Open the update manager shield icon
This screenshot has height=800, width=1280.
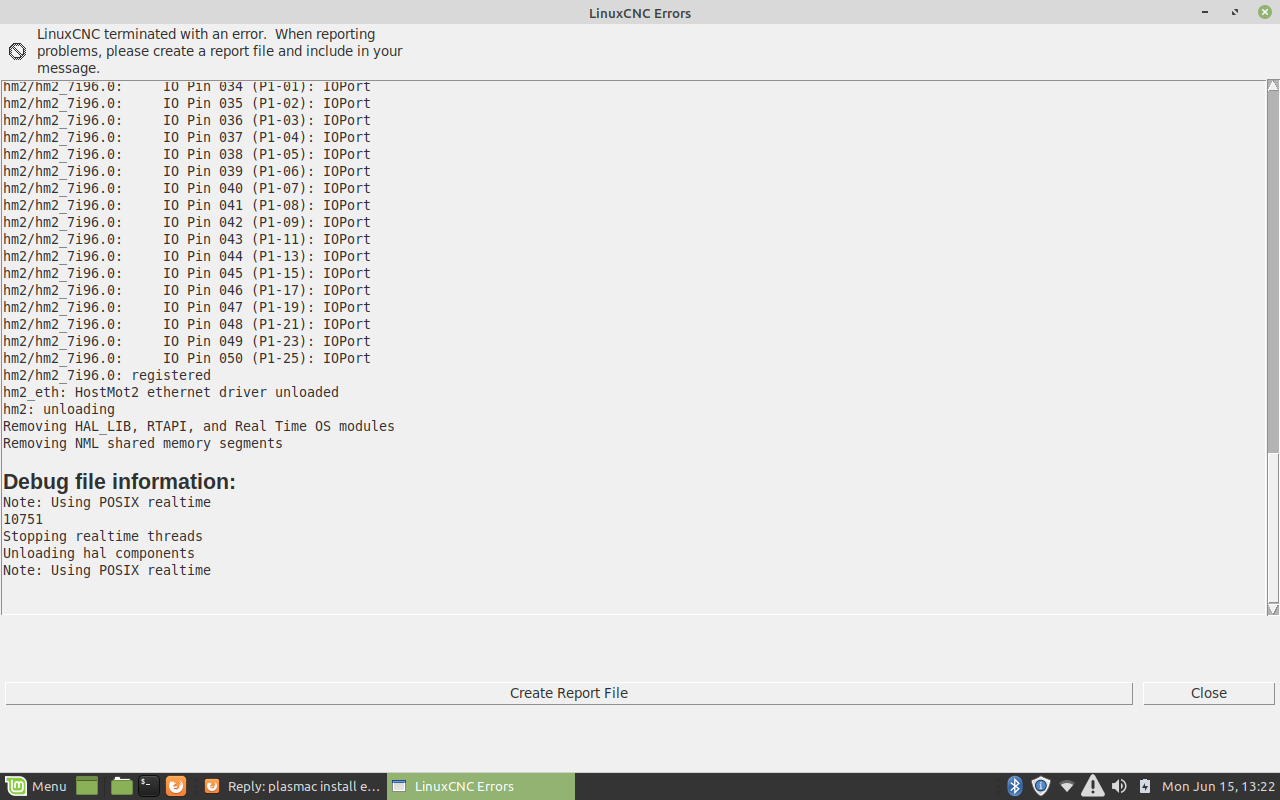[1040, 786]
